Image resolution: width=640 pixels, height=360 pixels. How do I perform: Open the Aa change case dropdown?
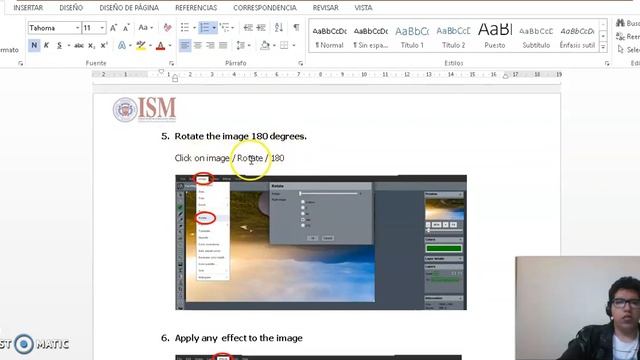pos(145,28)
